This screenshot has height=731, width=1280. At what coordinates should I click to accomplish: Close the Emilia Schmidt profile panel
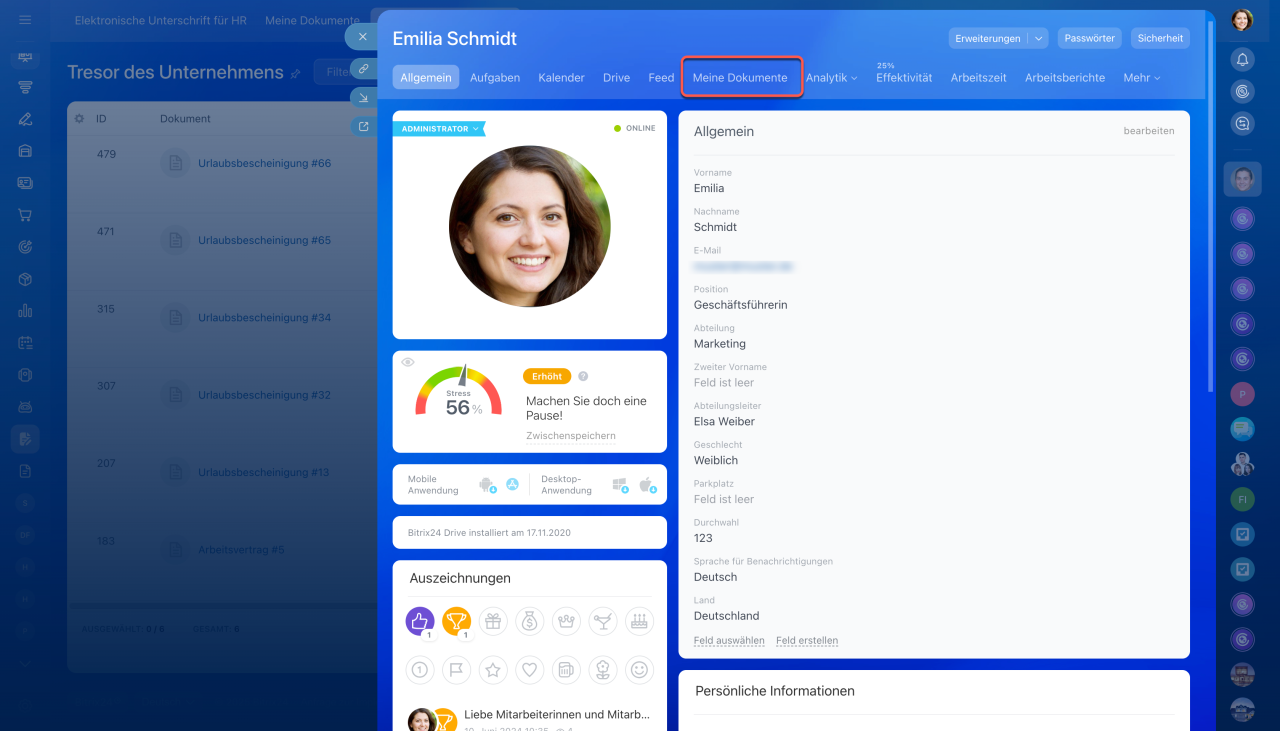[x=362, y=37]
